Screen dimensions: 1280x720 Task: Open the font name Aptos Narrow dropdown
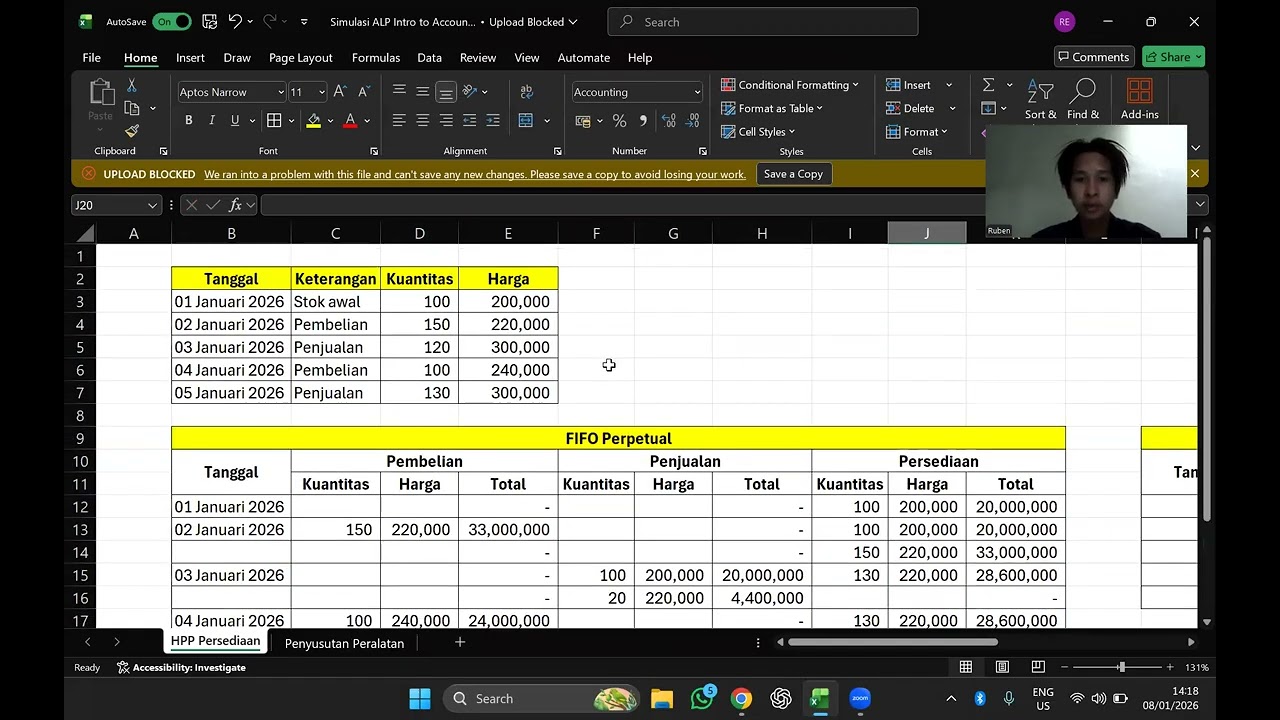click(x=280, y=92)
